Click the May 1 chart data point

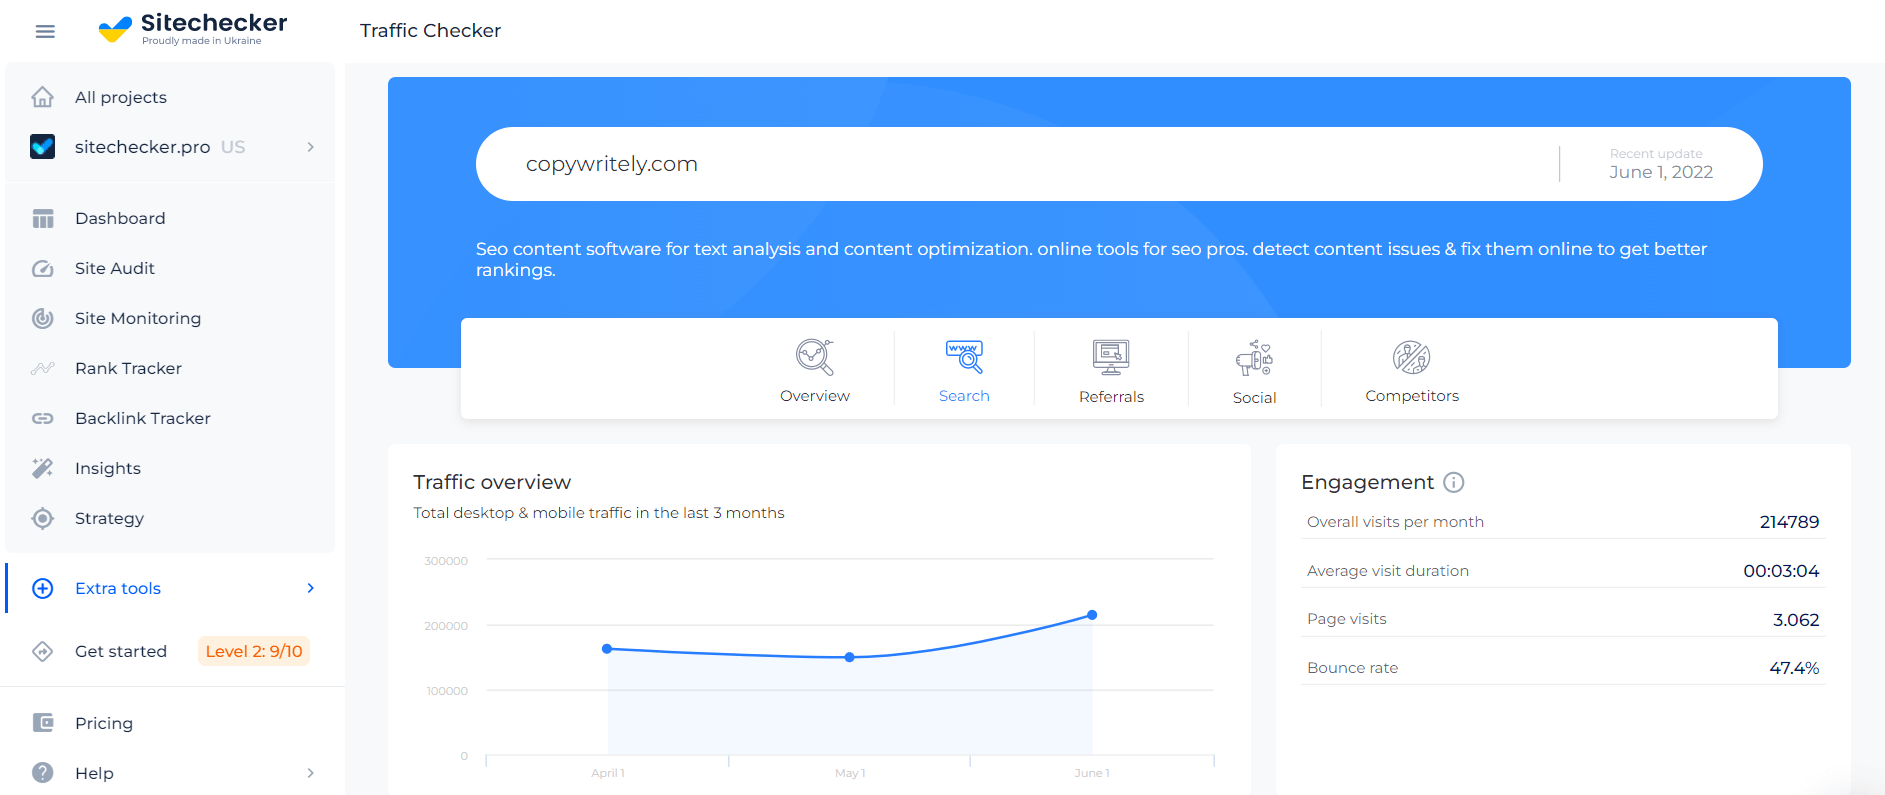pos(849,657)
